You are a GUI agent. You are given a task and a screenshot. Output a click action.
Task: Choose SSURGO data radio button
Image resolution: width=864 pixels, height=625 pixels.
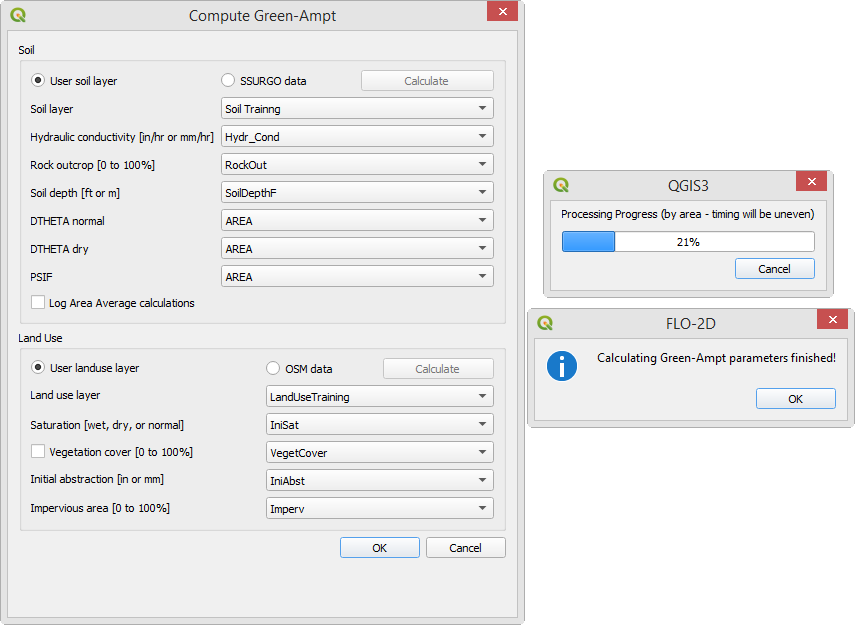tap(228, 81)
